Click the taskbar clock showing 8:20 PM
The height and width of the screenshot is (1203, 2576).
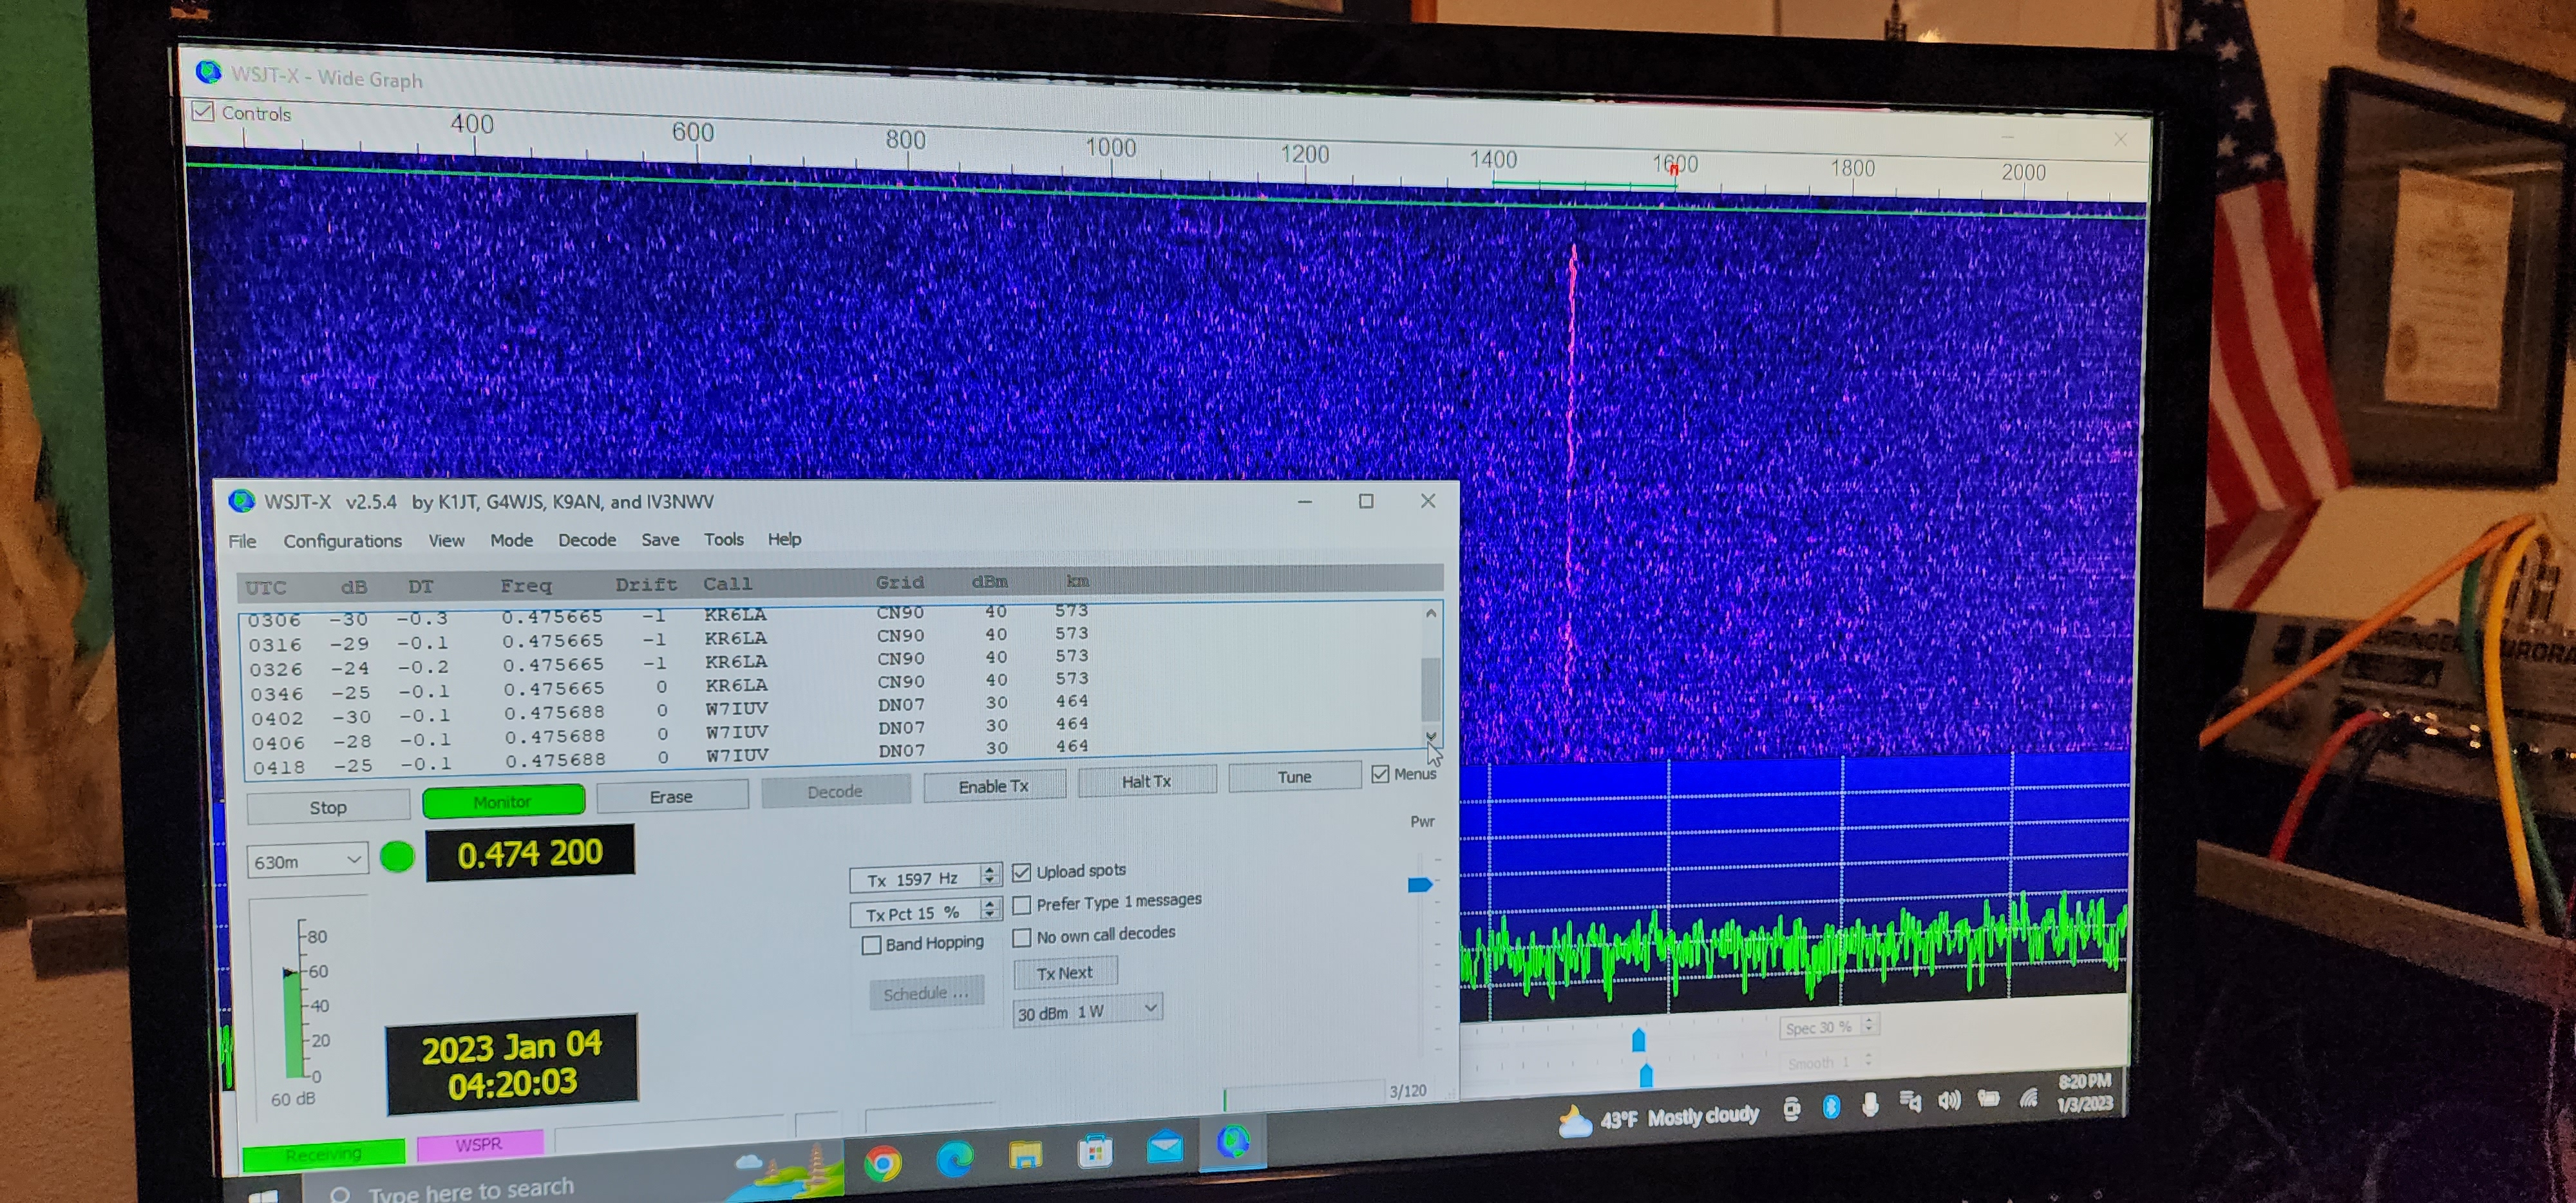point(2085,1092)
